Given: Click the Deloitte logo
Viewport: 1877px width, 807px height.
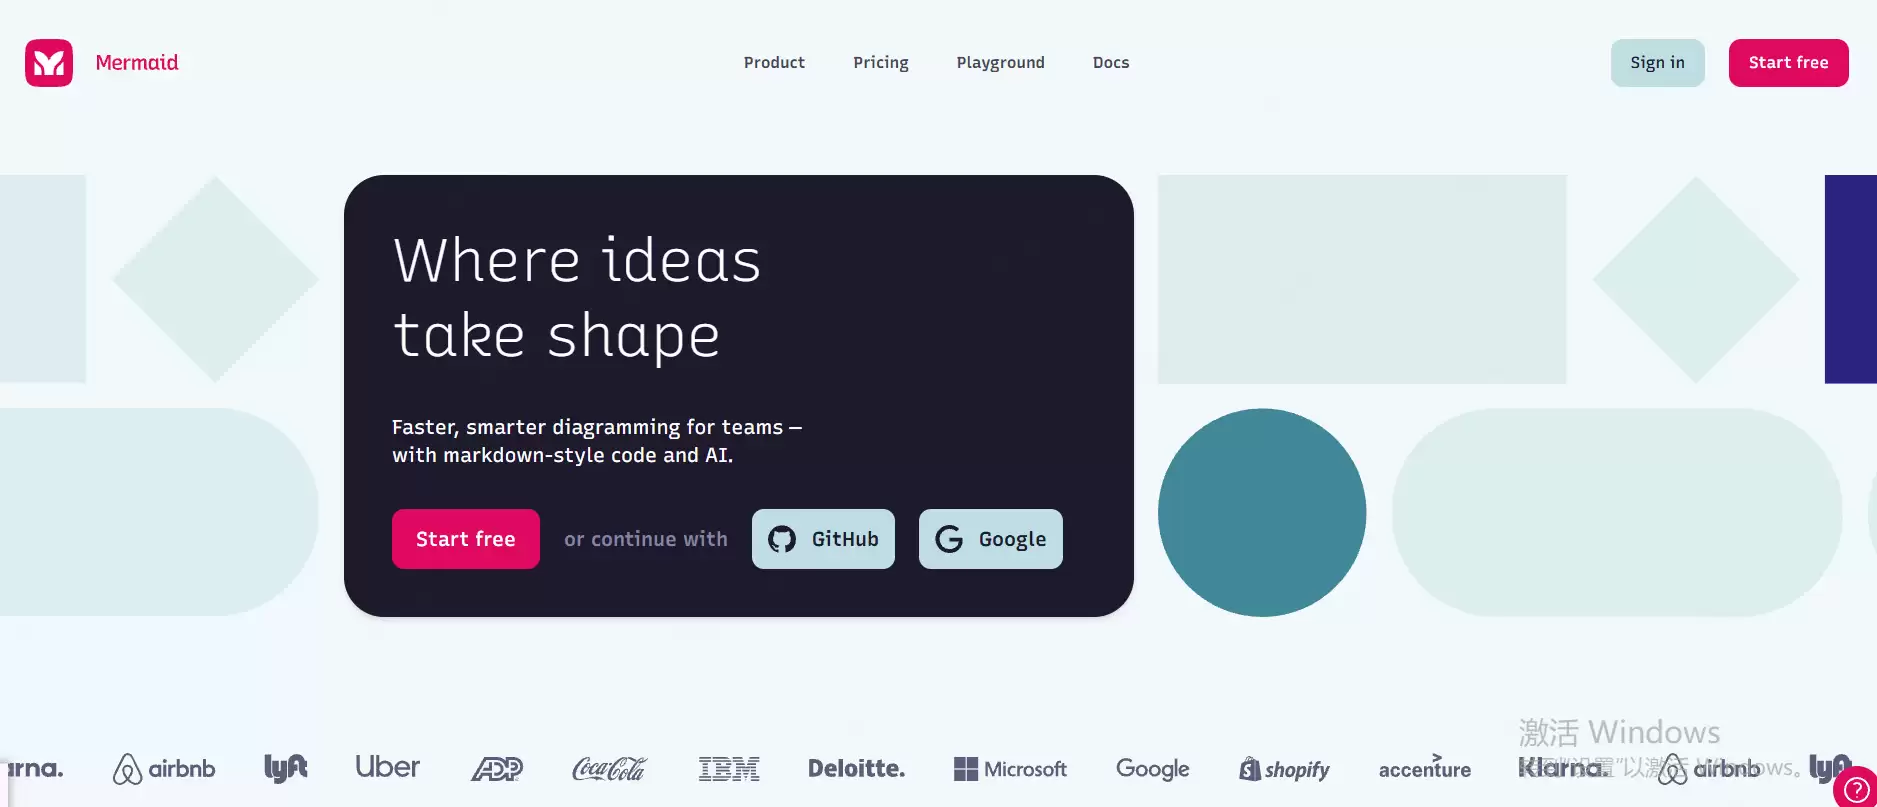Looking at the screenshot, I should coord(857,769).
